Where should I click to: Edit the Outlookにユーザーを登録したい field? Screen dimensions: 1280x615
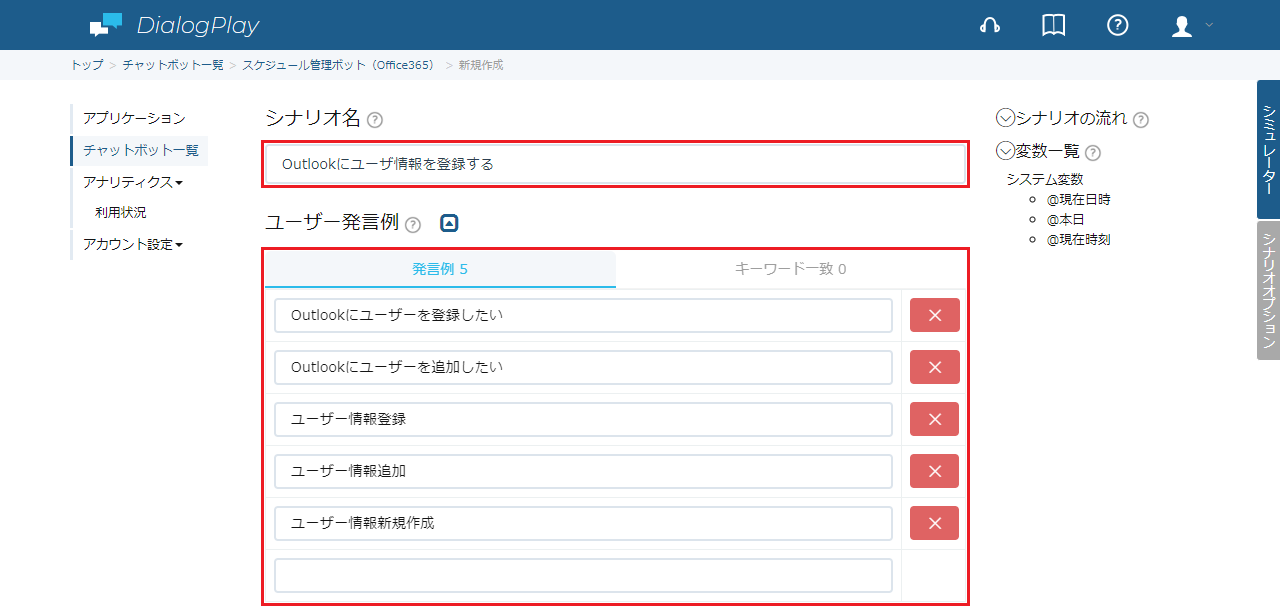[x=583, y=315]
